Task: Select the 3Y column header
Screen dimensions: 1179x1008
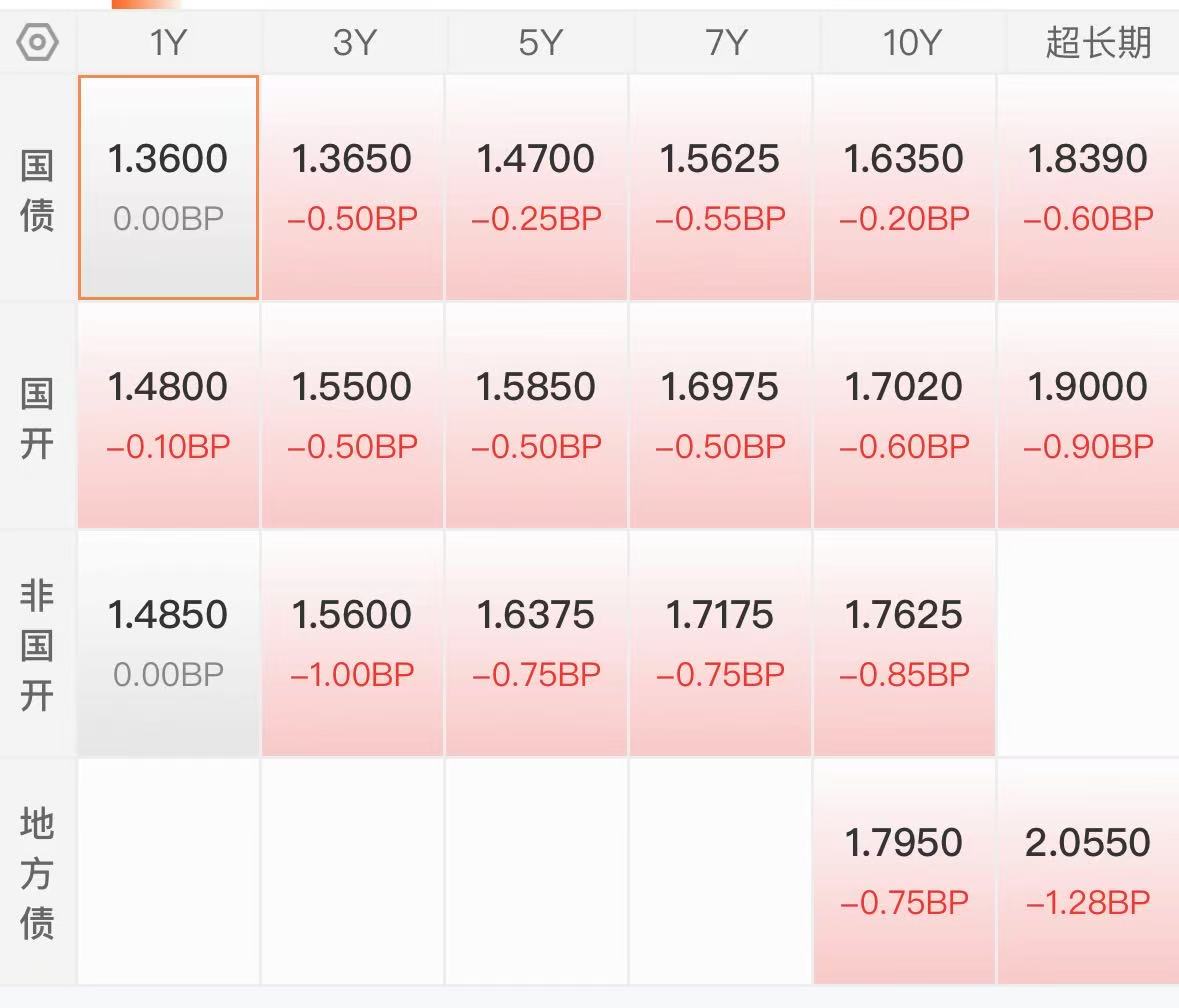Action: click(353, 42)
